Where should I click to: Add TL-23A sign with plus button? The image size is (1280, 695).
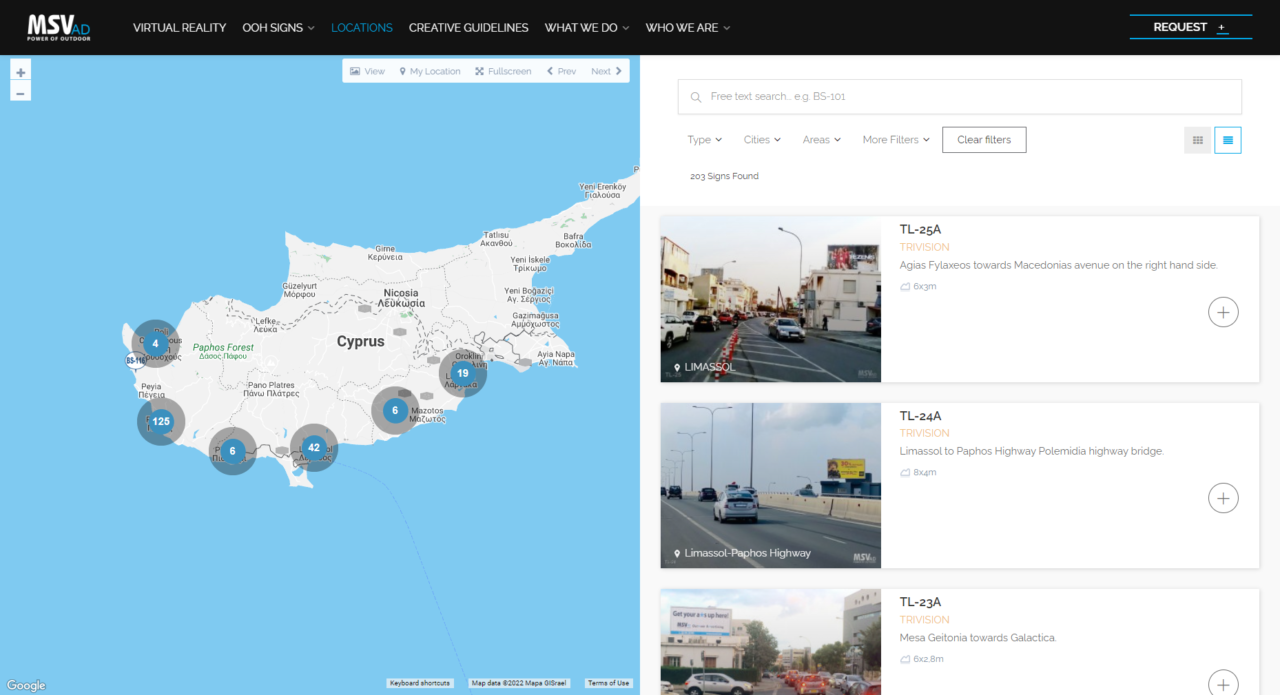[1223, 683]
